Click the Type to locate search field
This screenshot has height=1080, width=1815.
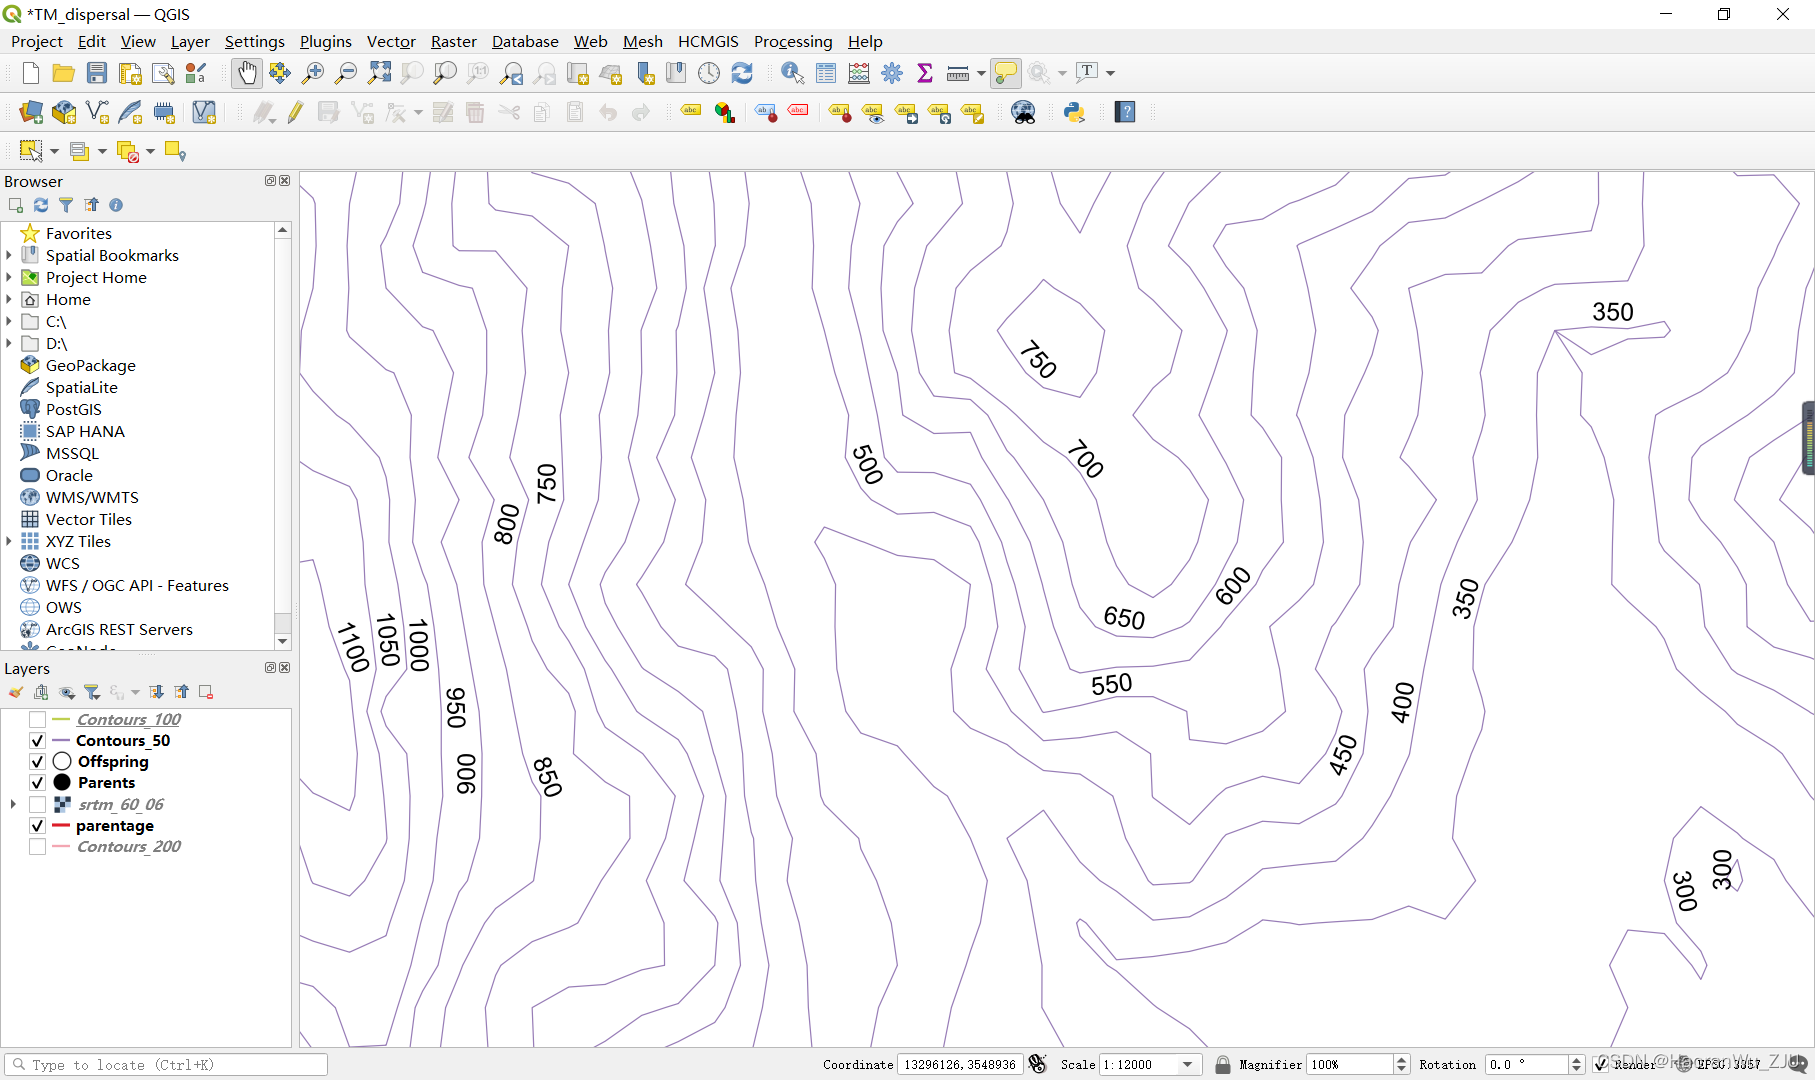coord(166,1065)
